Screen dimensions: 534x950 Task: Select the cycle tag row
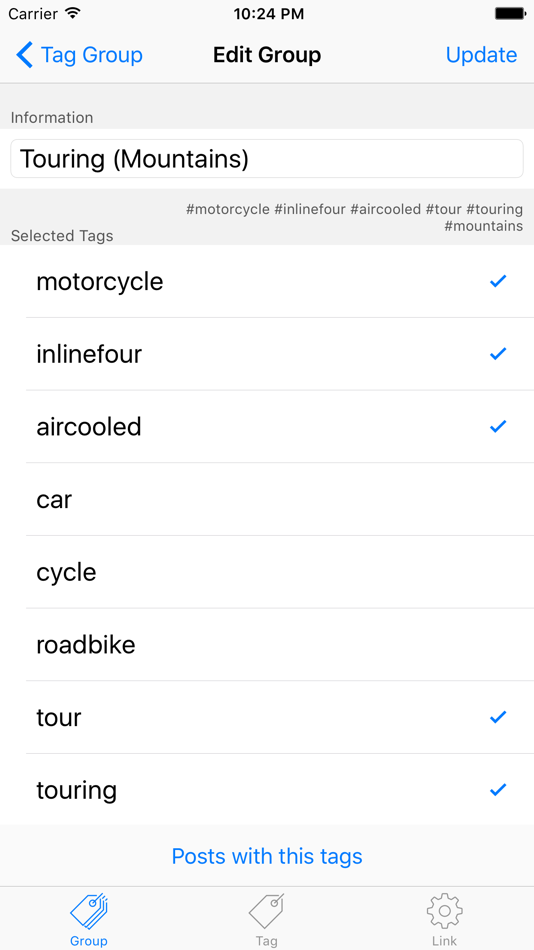click(267, 572)
